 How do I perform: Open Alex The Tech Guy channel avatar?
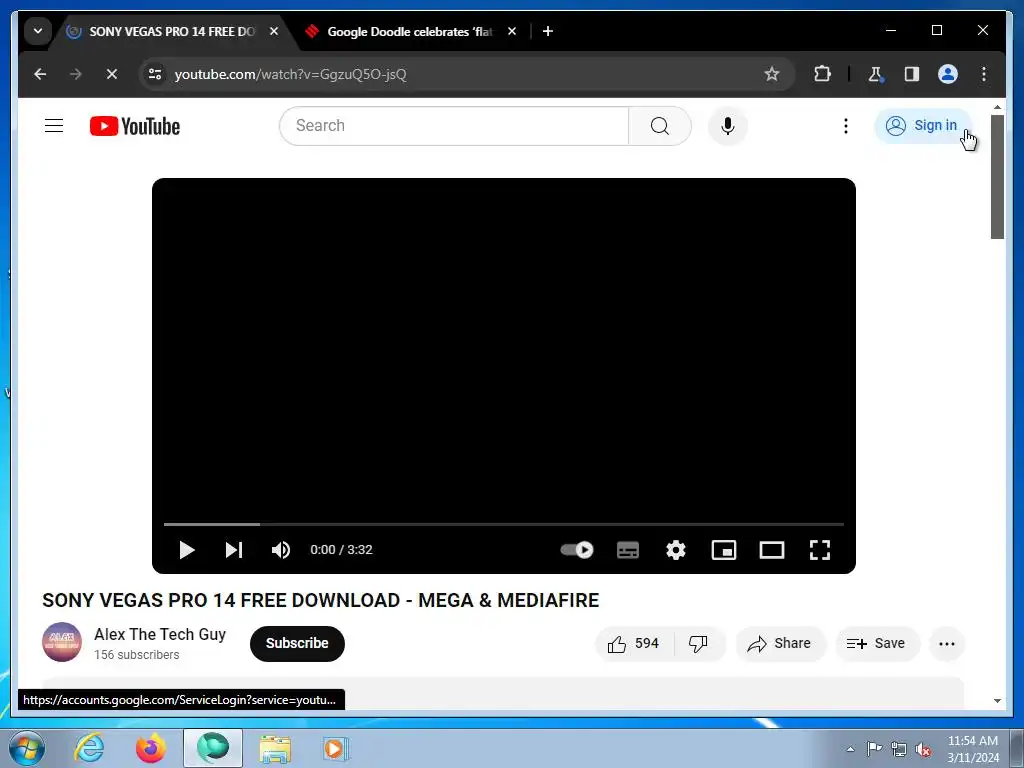point(62,642)
